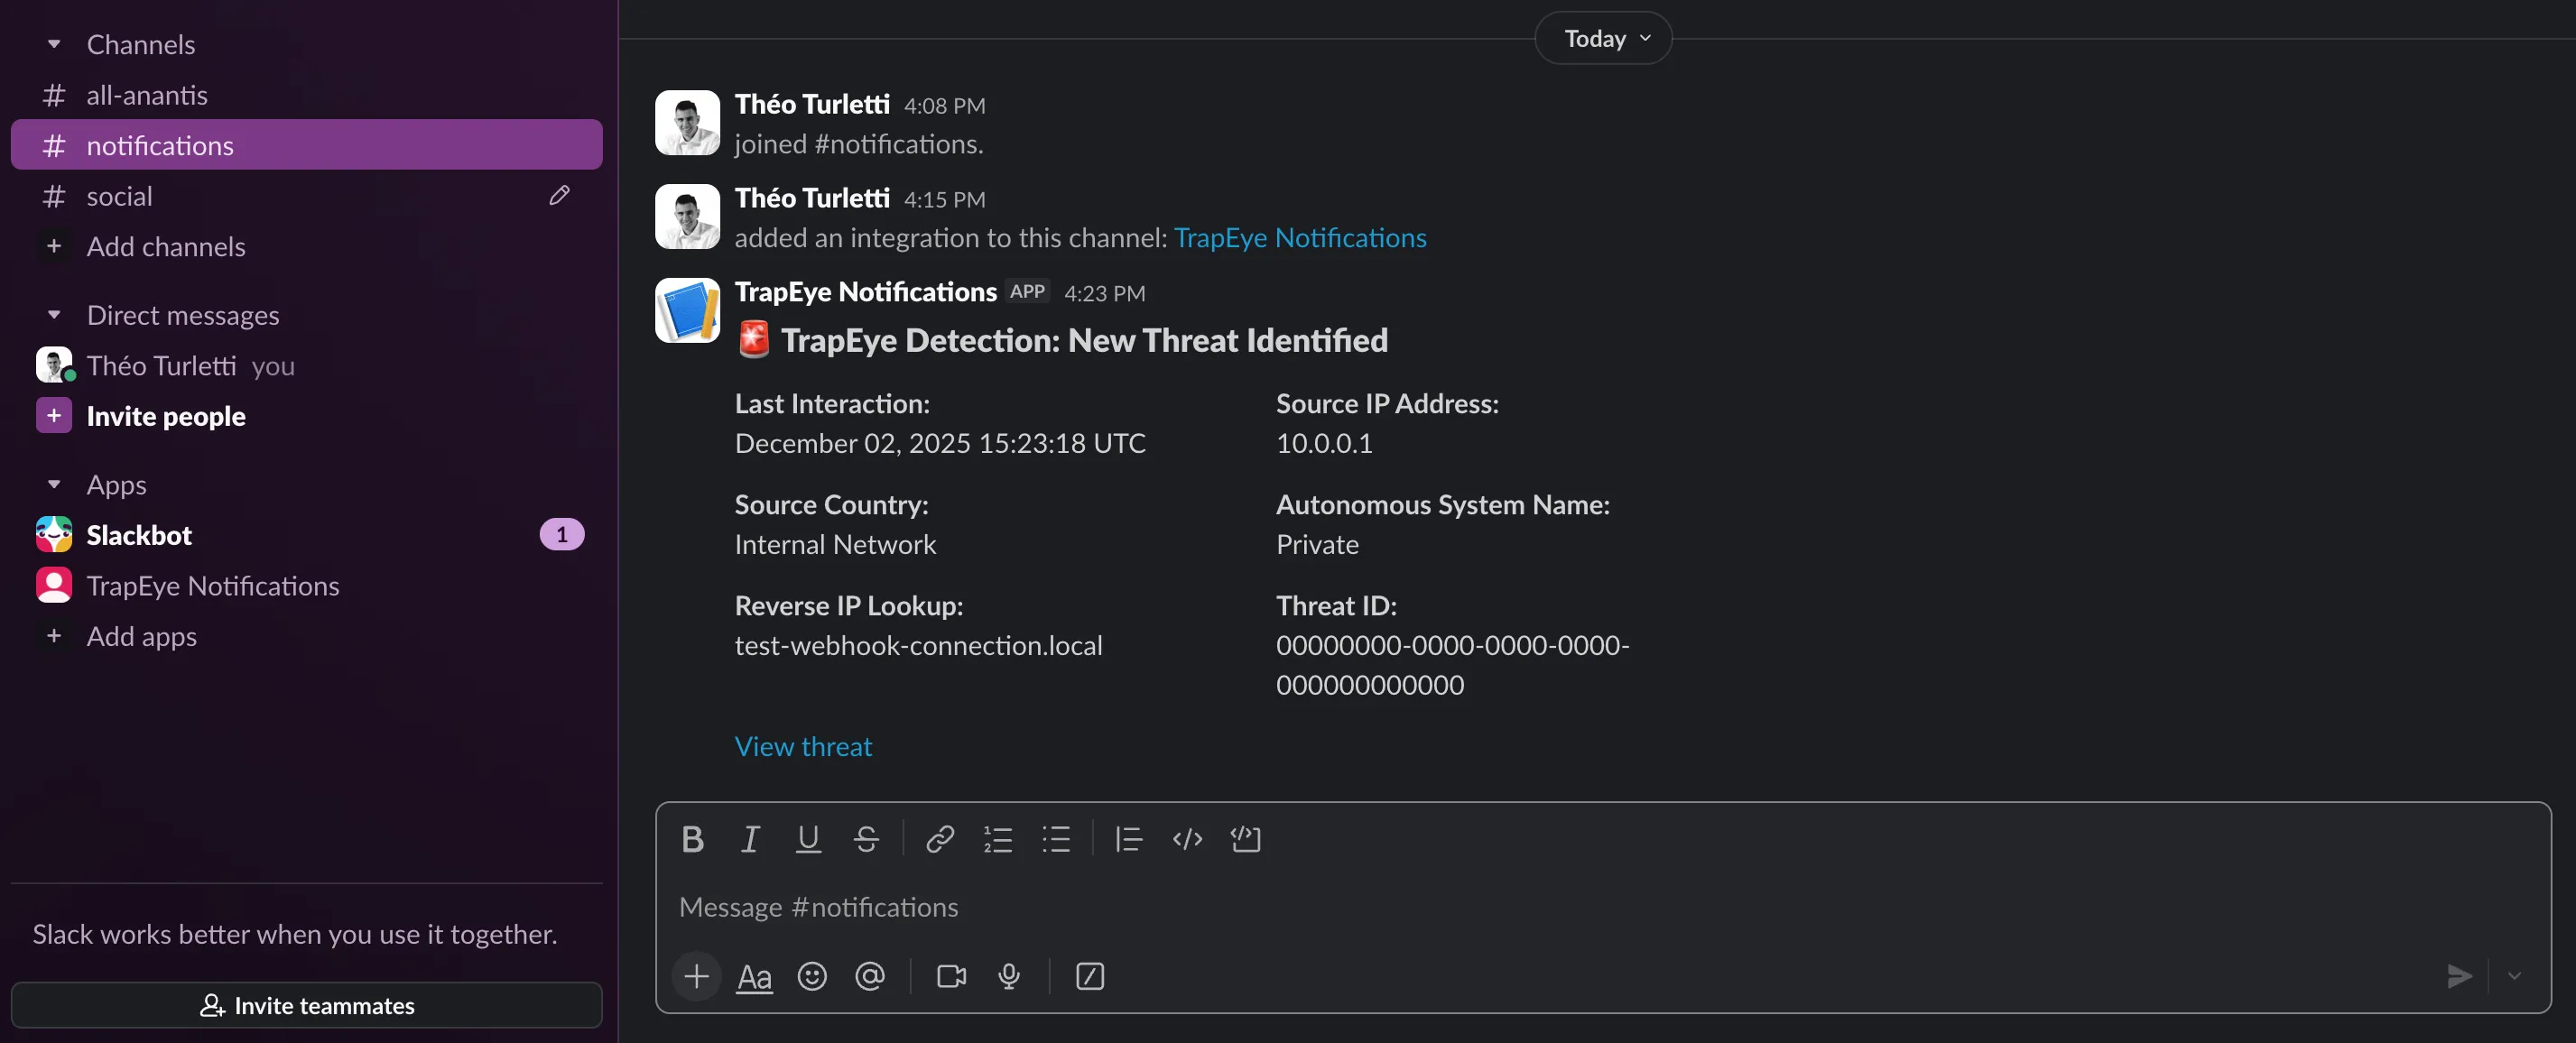This screenshot has width=2576, height=1043.
Task: Toggle underline formatting
Action: pos(808,839)
